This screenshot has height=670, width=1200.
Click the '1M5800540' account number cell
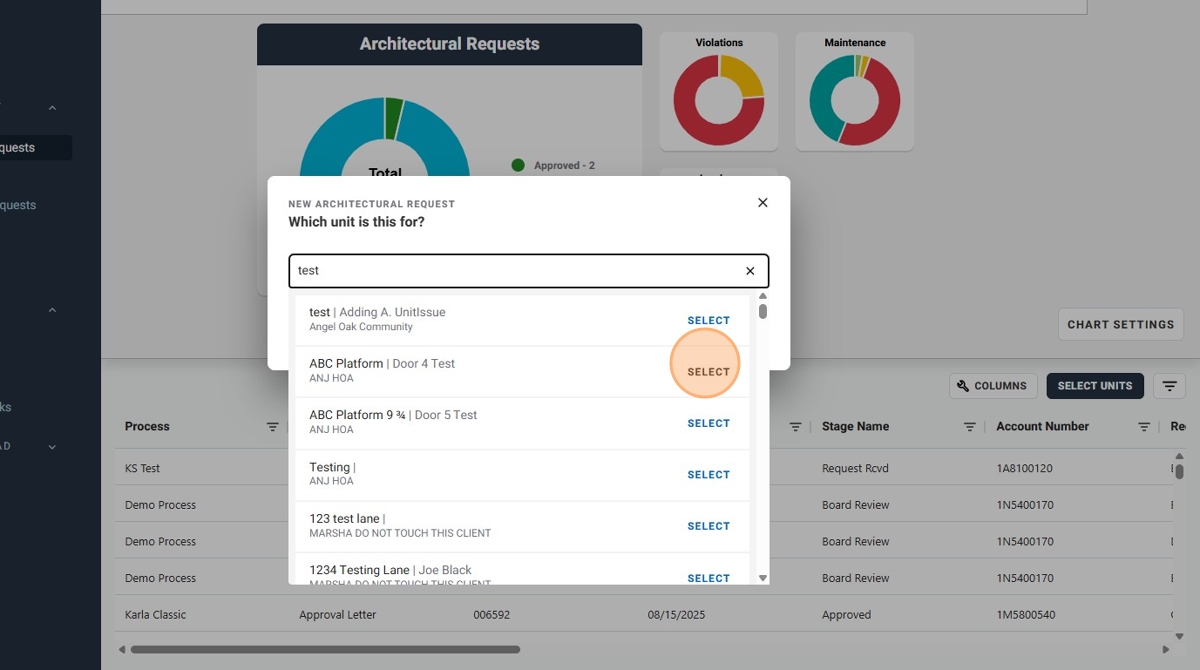coord(1025,615)
